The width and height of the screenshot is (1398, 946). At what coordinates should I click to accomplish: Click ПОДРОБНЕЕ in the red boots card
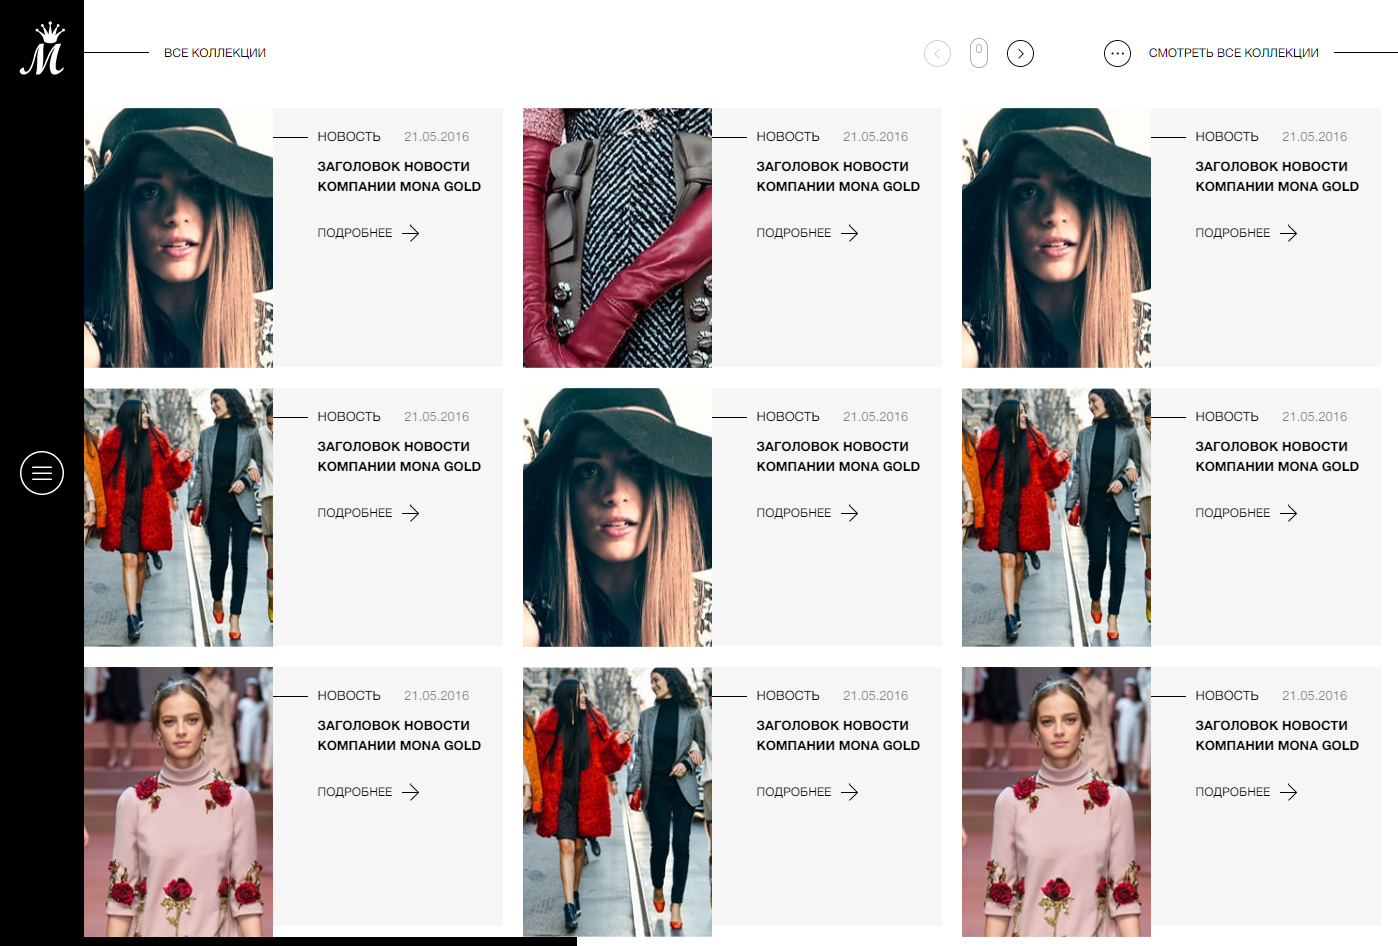794,233
